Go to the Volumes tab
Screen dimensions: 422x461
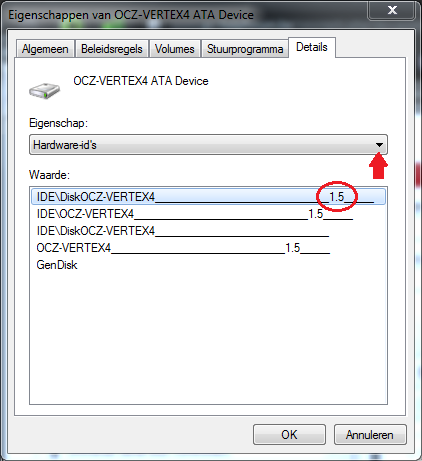point(175,49)
